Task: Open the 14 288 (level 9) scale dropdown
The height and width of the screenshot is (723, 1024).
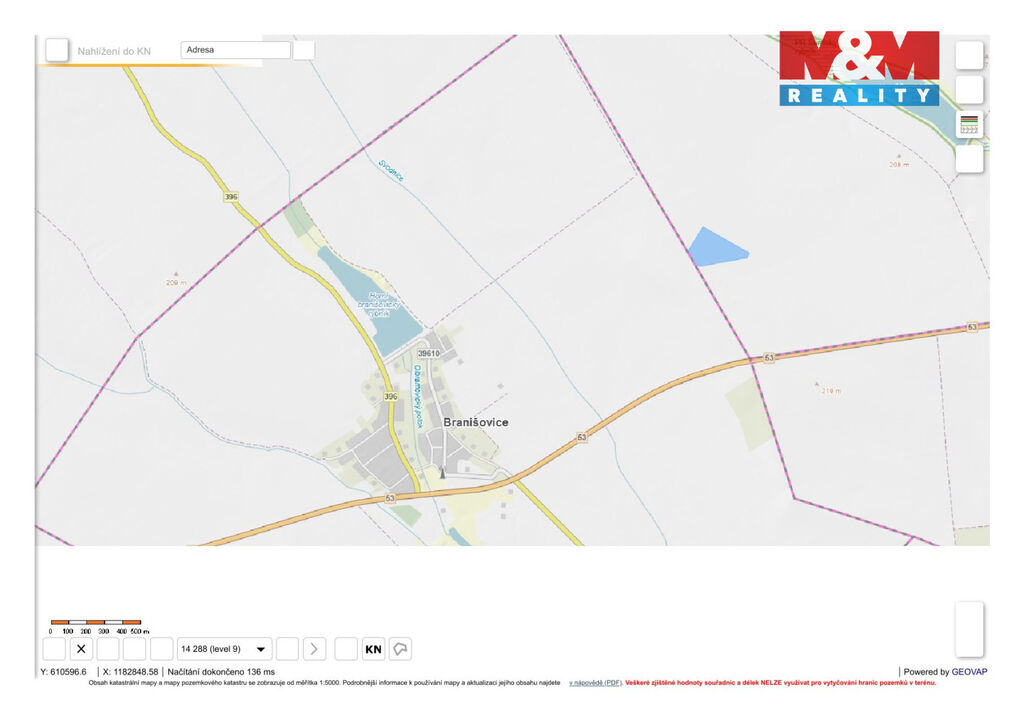Action: (224, 649)
